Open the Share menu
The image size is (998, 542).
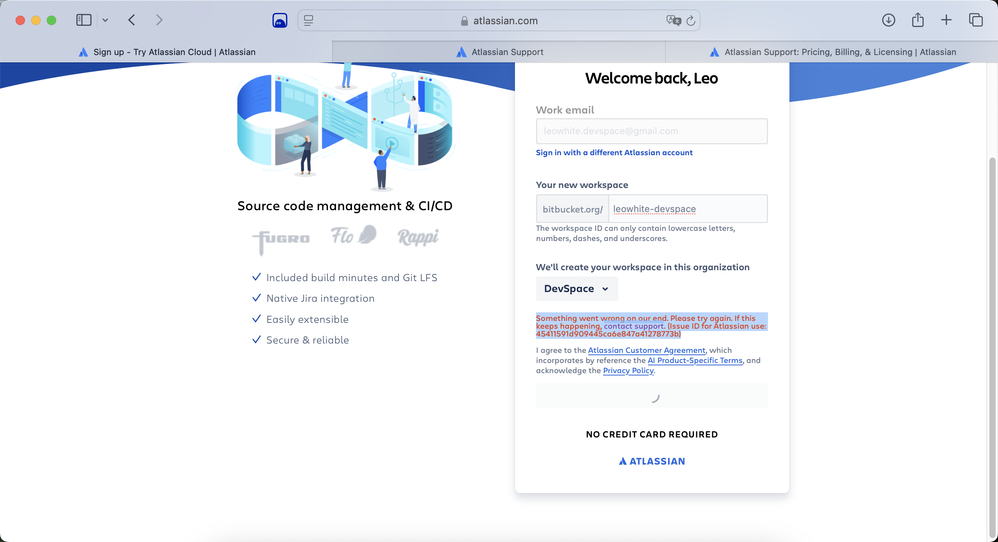(x=917, y=20)
